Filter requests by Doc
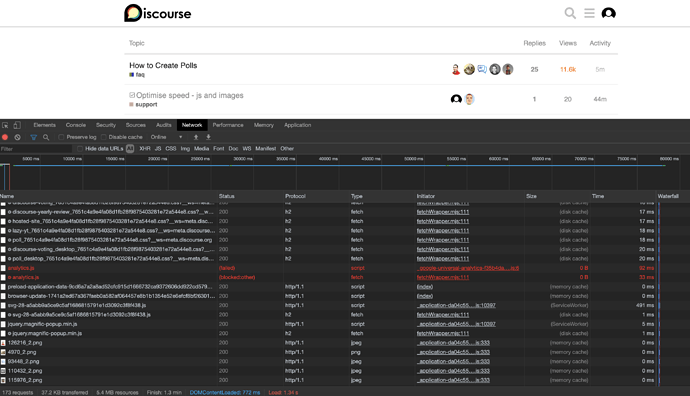The height and width of the screenshot is (396, 690). [233, 149]
